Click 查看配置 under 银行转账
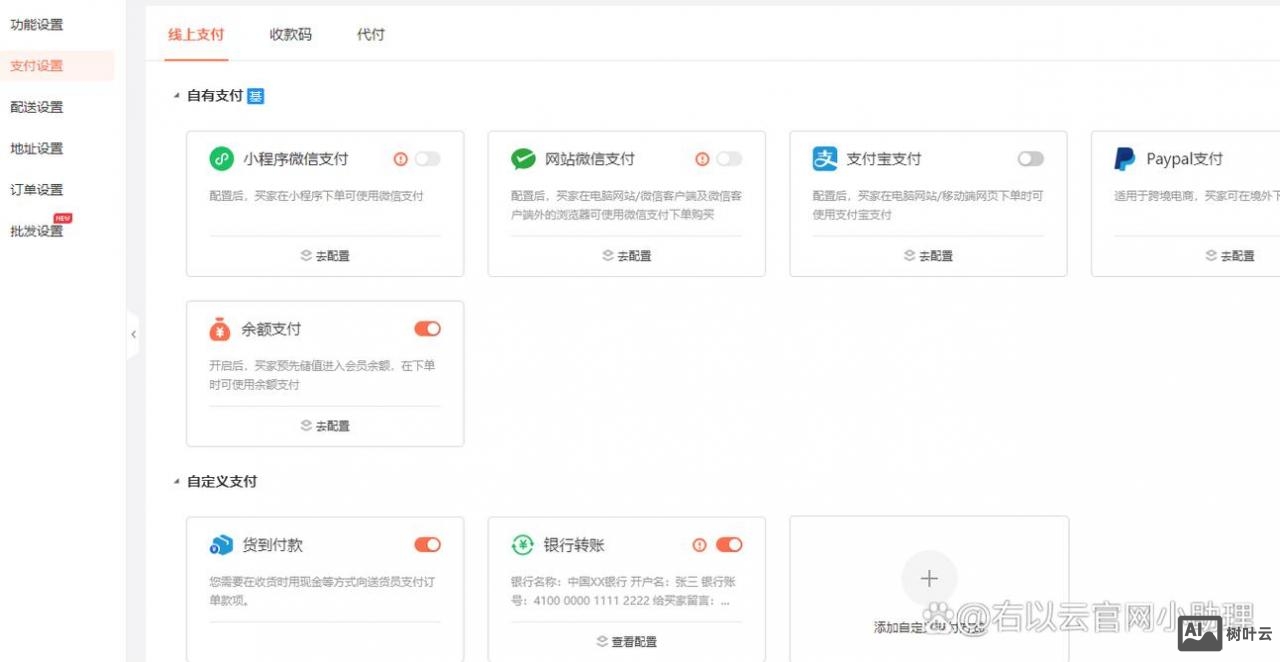This screenshot has width=1280, height=662. (626, 641)
